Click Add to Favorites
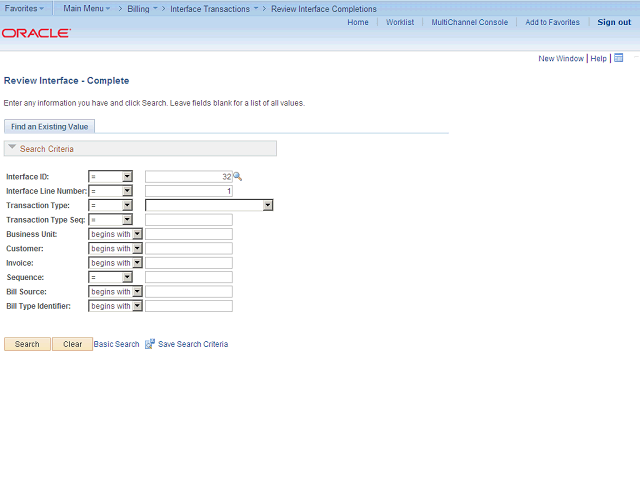640x480 pixels. coord(552,22)
